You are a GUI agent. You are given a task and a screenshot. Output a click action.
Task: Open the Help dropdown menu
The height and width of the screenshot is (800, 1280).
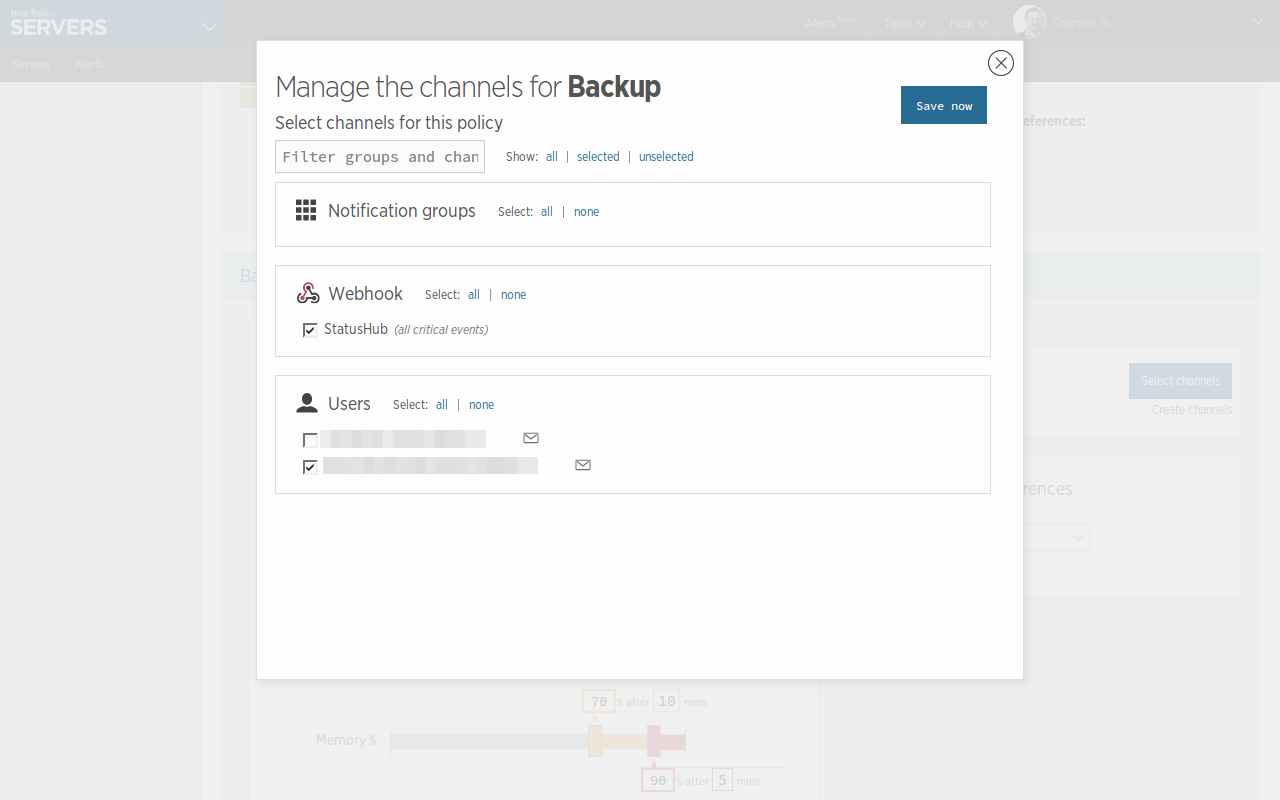pos(969,22)
